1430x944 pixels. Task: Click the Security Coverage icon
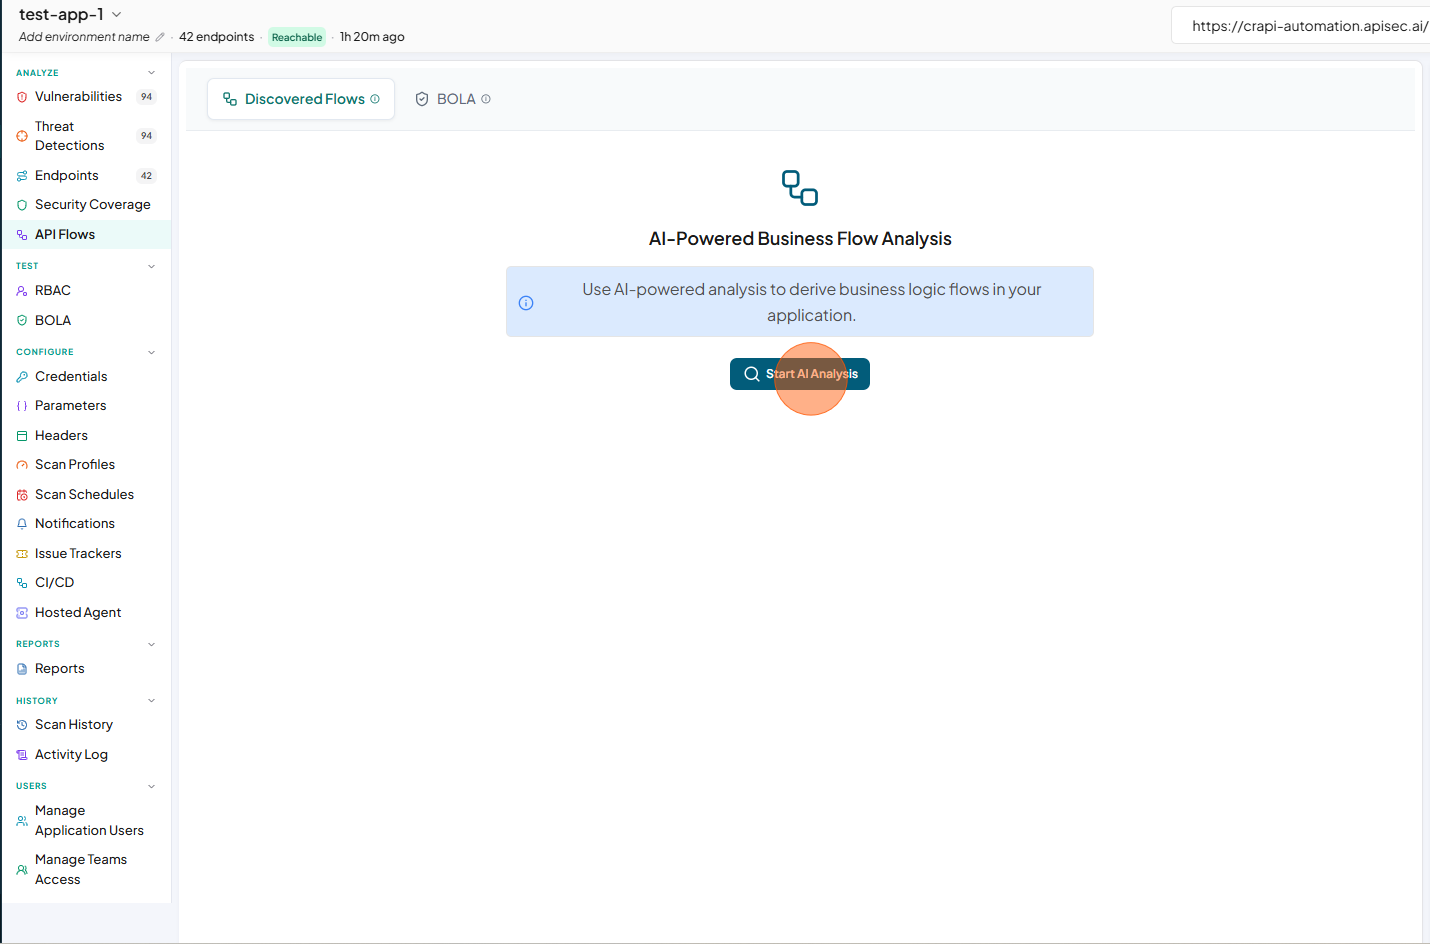click(x=22, y=205)
